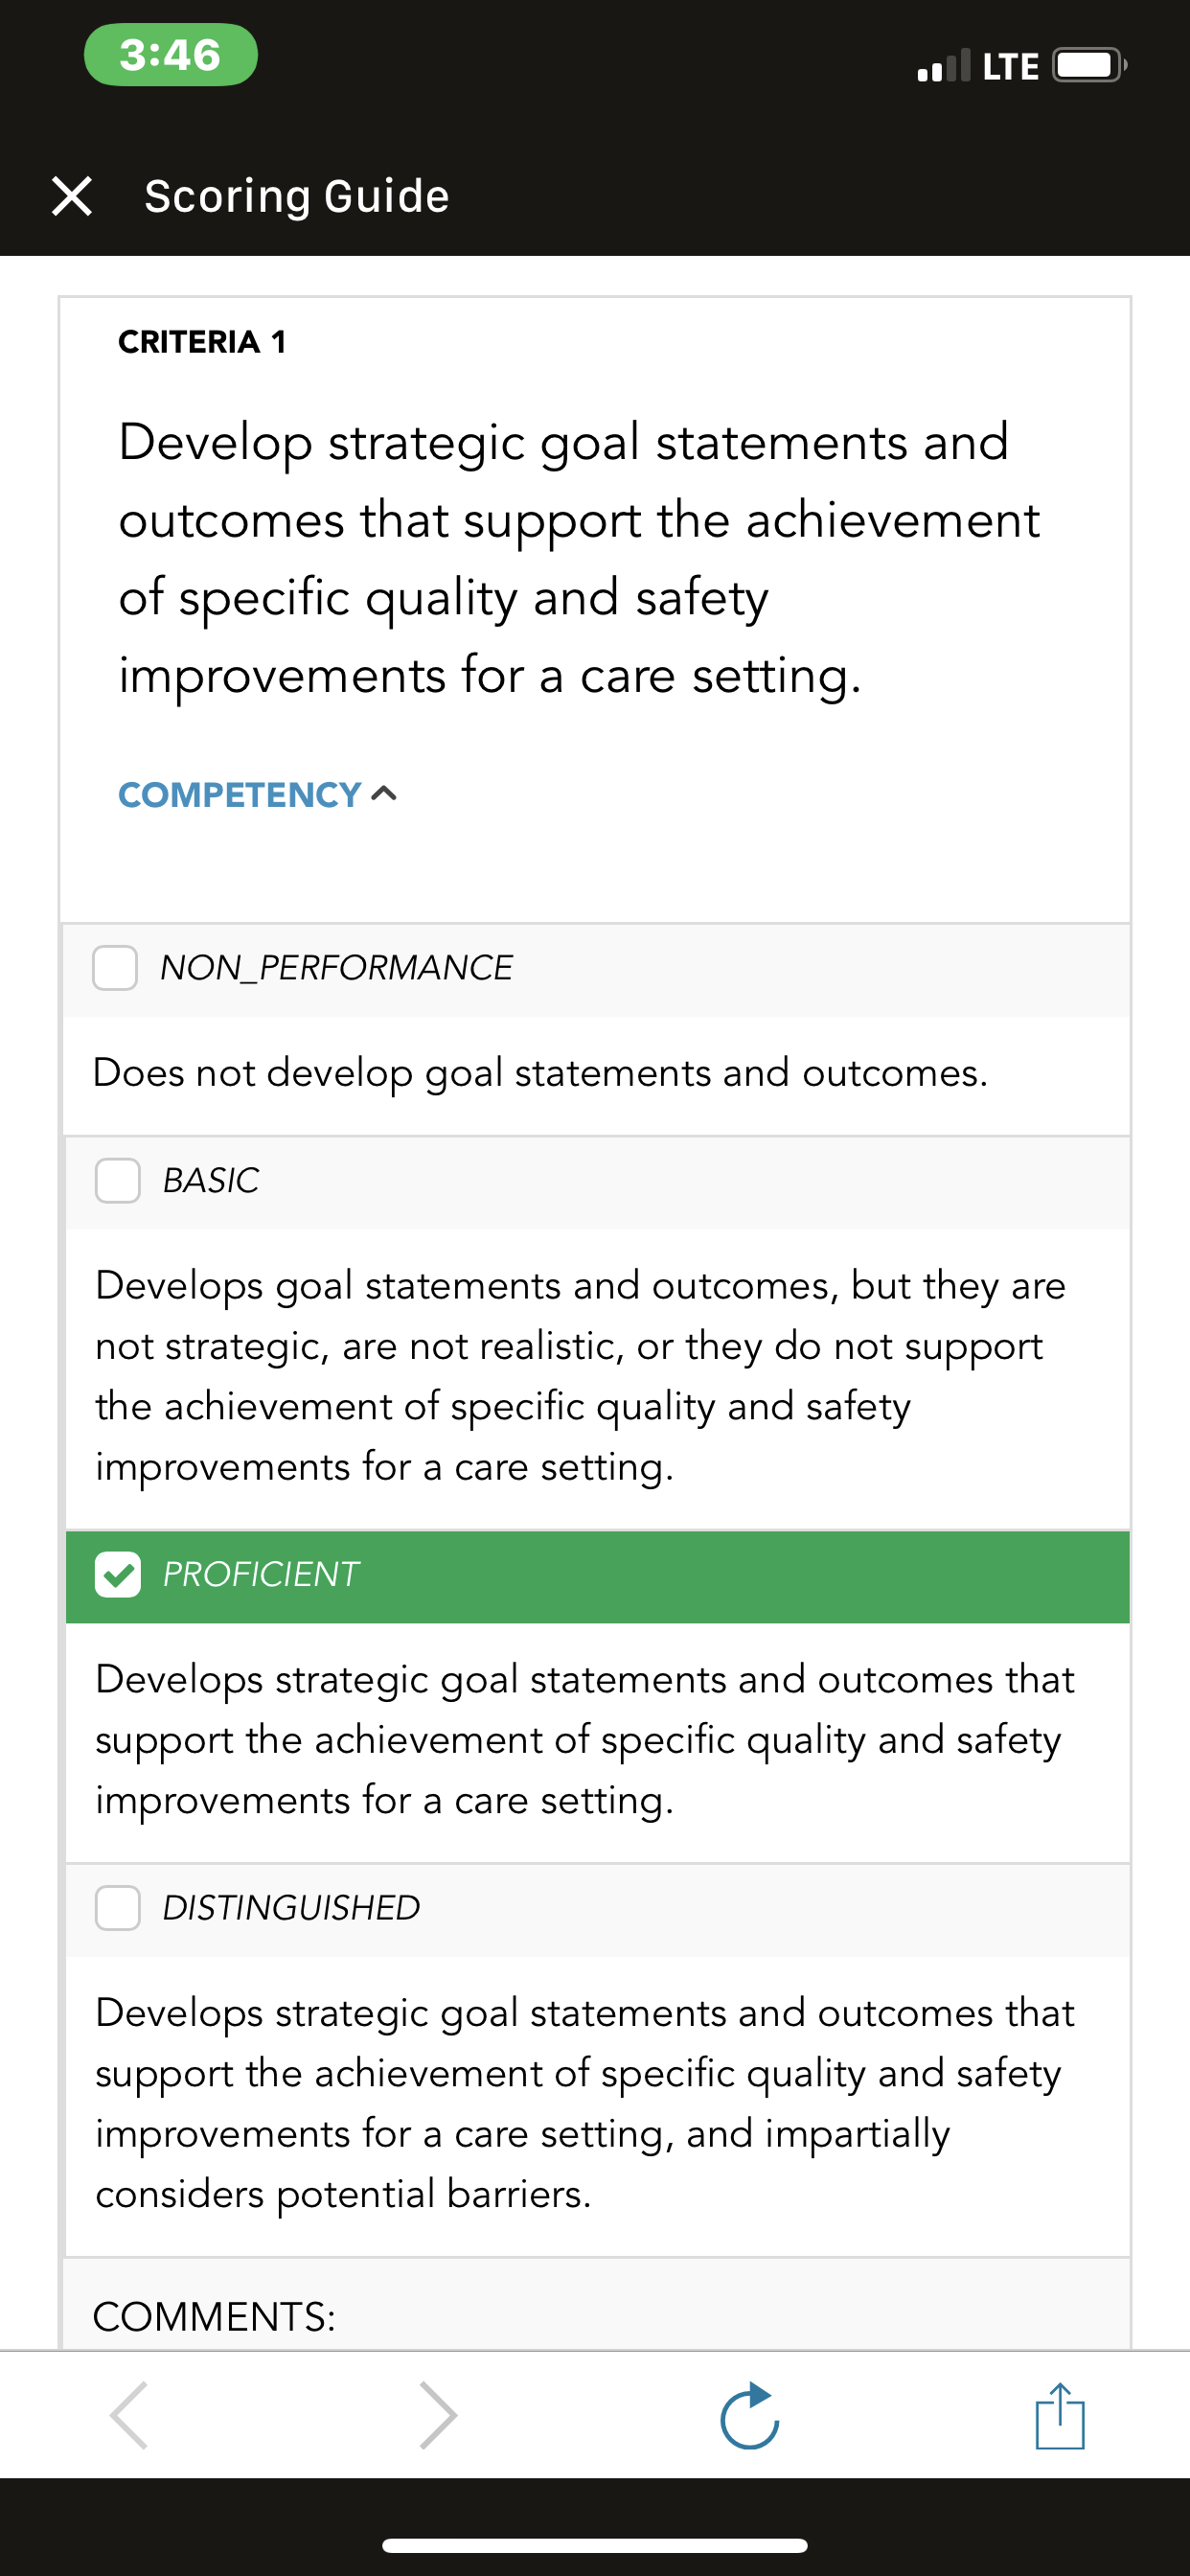Tap the BASIC level label

211,1181
